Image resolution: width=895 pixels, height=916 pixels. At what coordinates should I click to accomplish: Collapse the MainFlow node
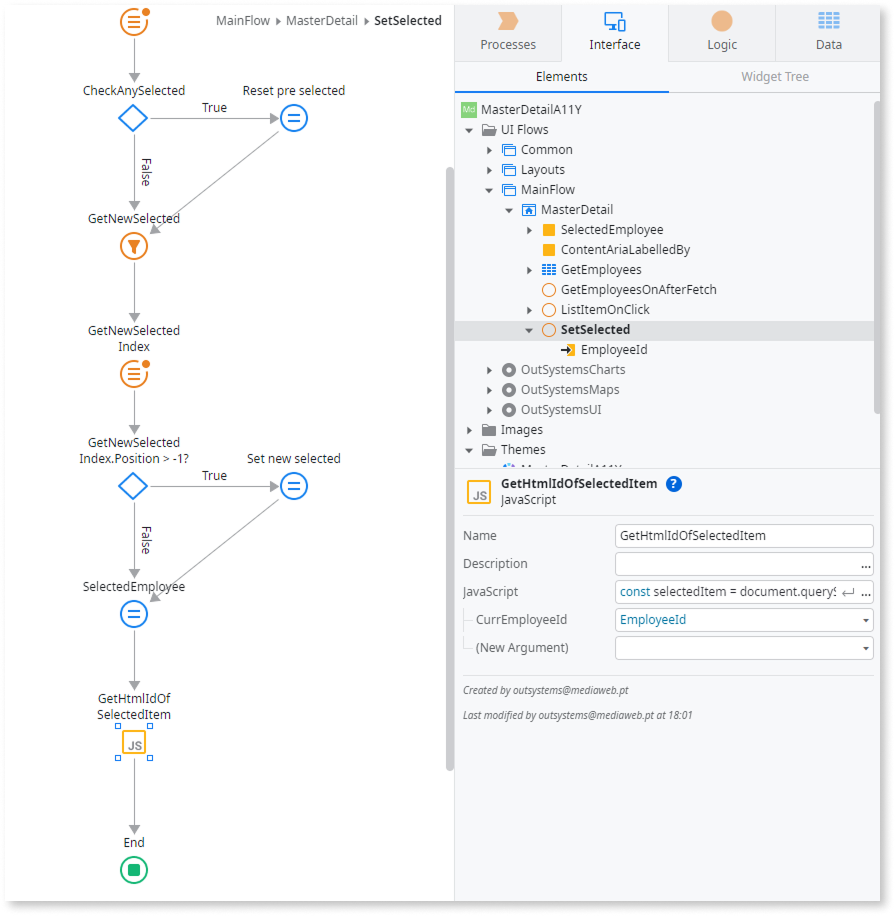(x=490, y=190)
